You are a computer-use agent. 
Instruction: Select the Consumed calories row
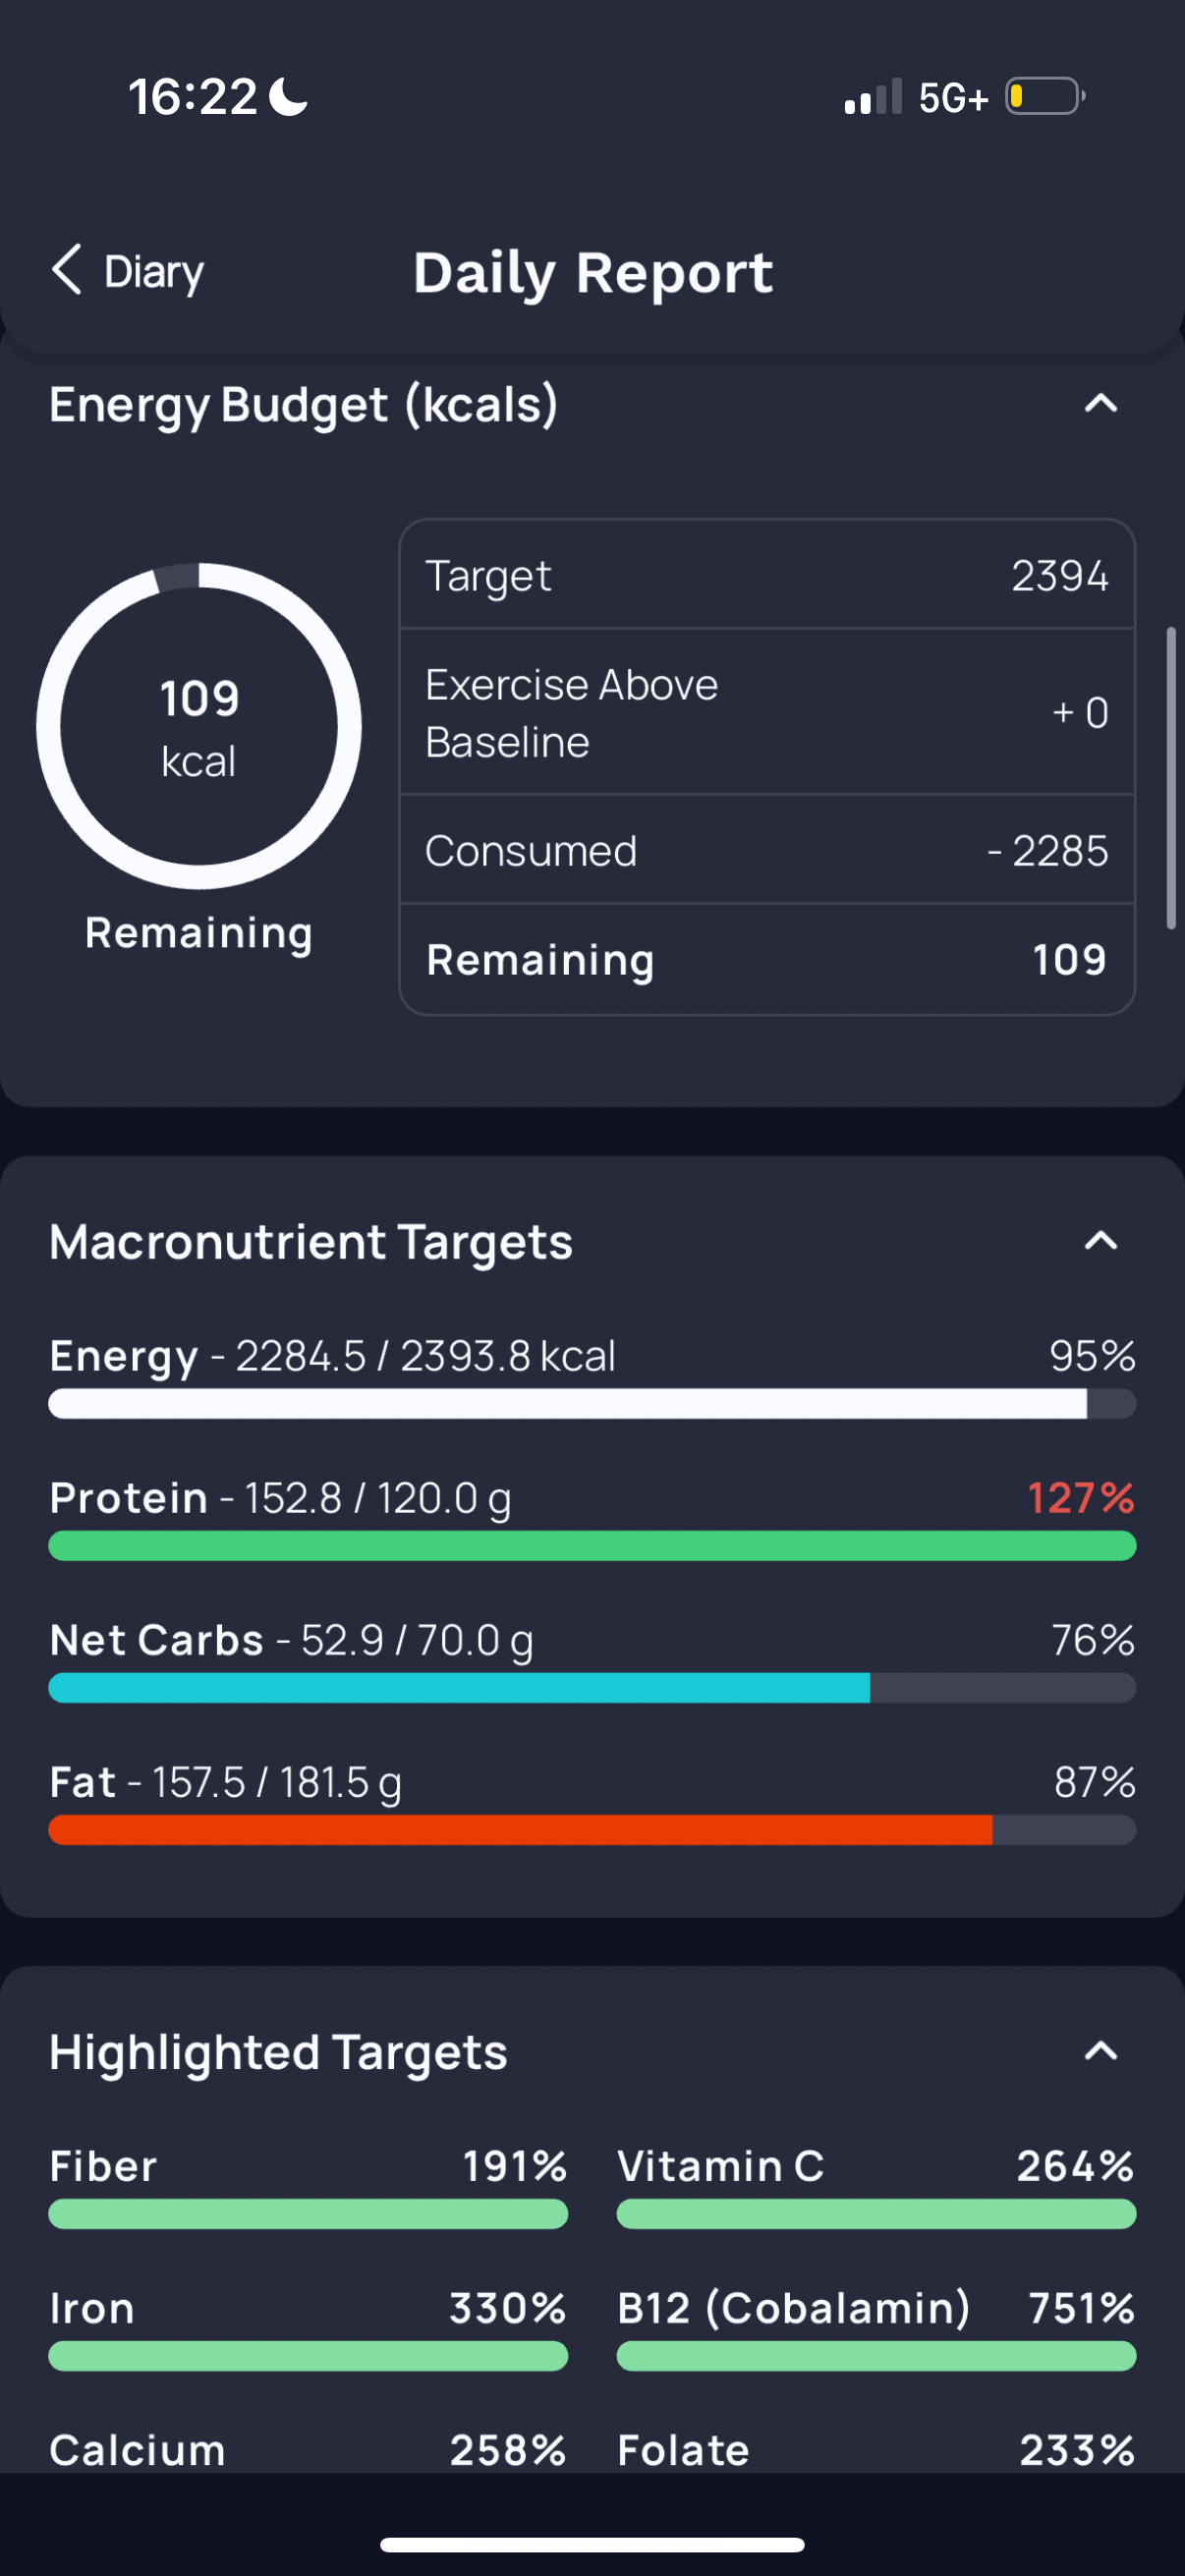pos(767,850)
